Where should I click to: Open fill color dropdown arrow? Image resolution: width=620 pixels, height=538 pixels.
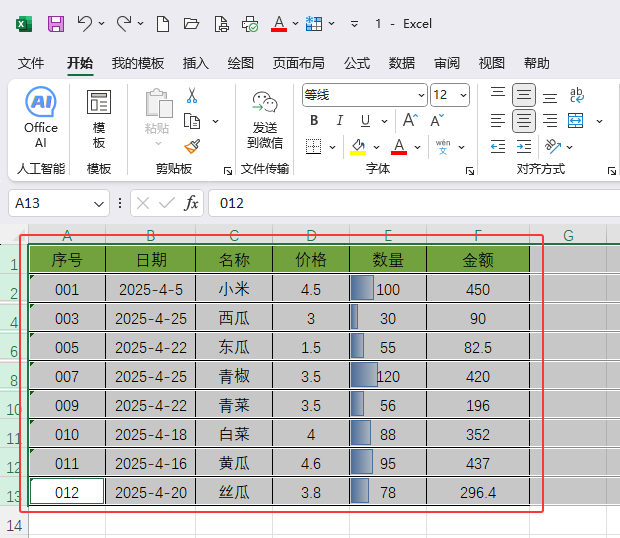[x=376, y=147]
